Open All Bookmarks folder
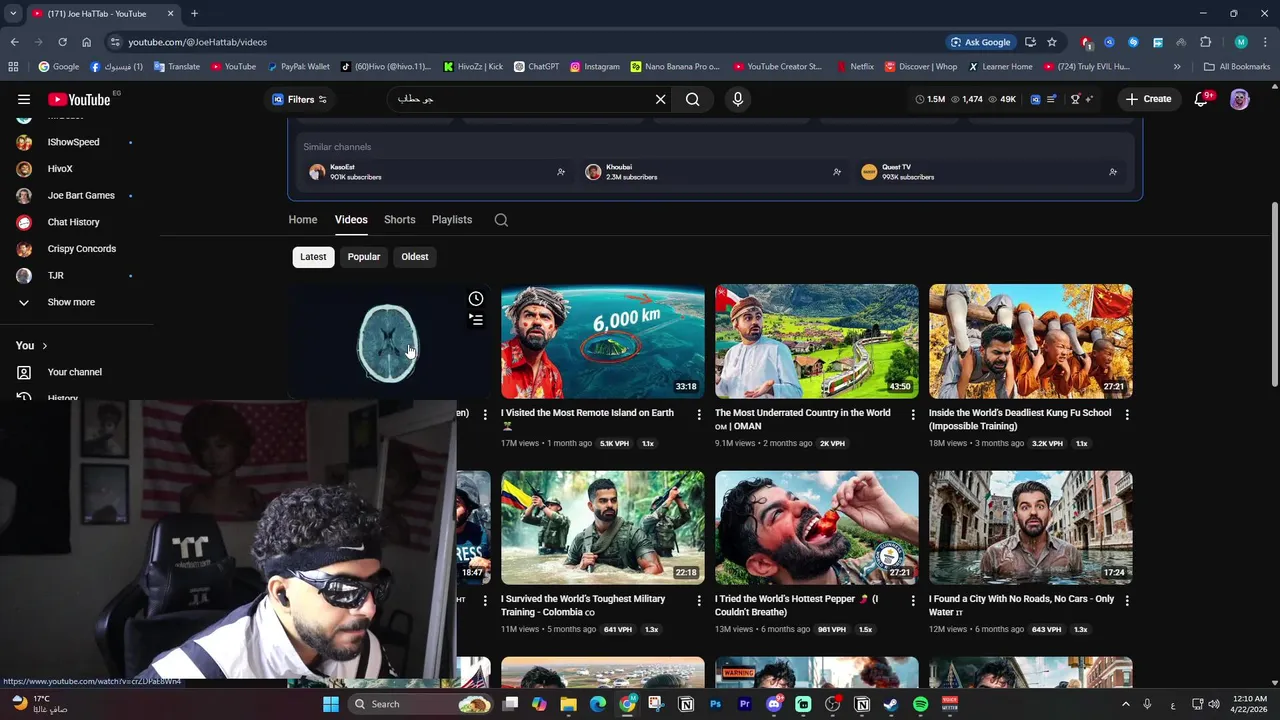This screenshot has width=1280, height=720. [x=1237, y=67]
